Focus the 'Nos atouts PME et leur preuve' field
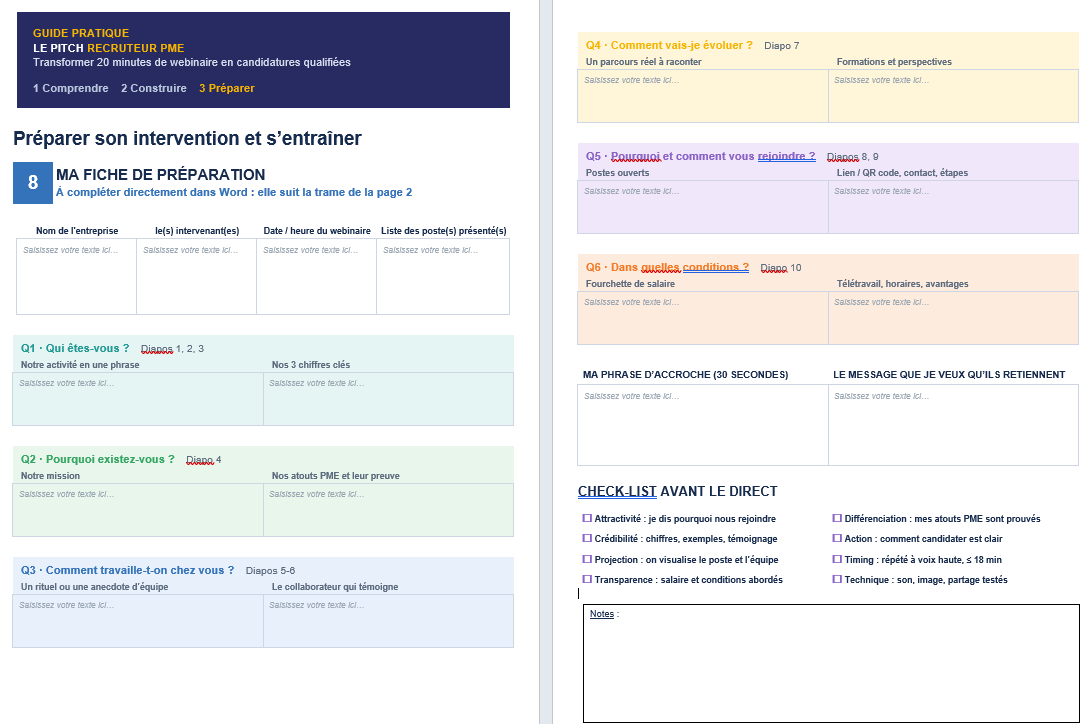The height and width of the screenshot is (724, 1084). (x=389, y=510)
